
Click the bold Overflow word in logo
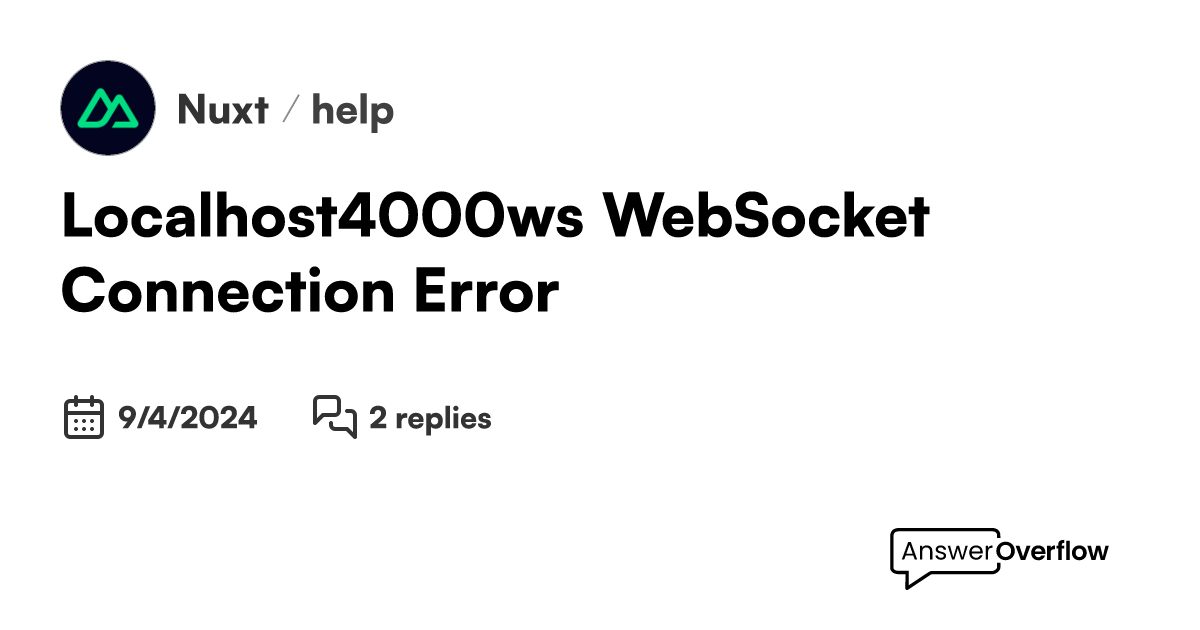click(x=1050, y=551)
